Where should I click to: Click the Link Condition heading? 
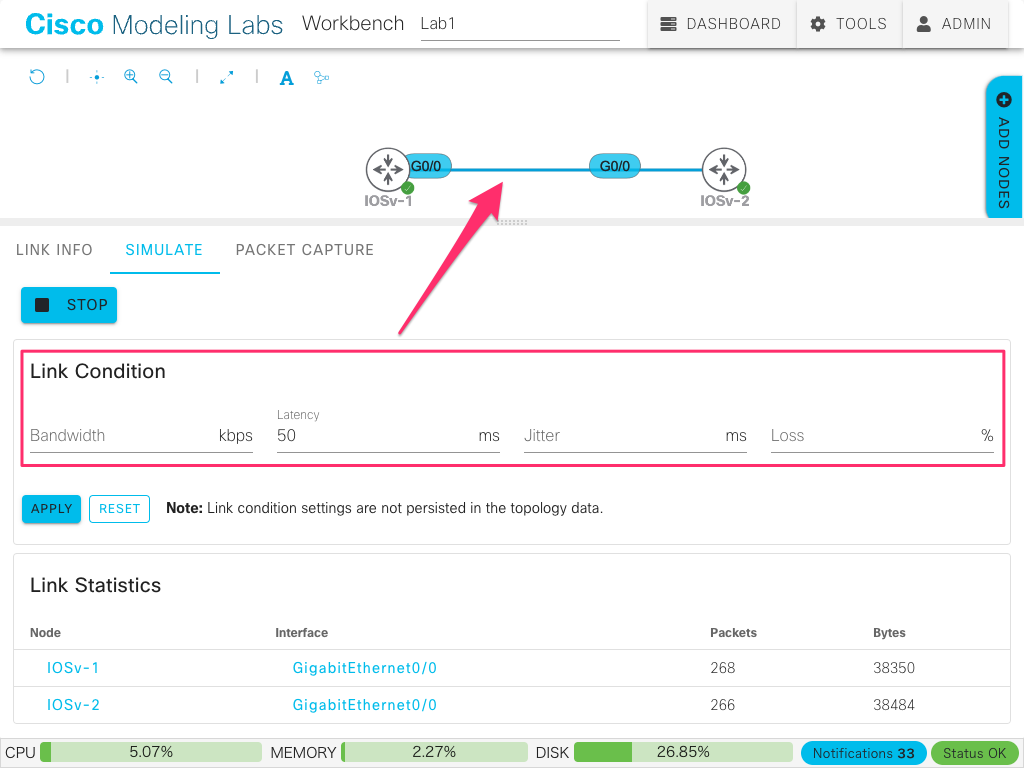coord(98,372)
